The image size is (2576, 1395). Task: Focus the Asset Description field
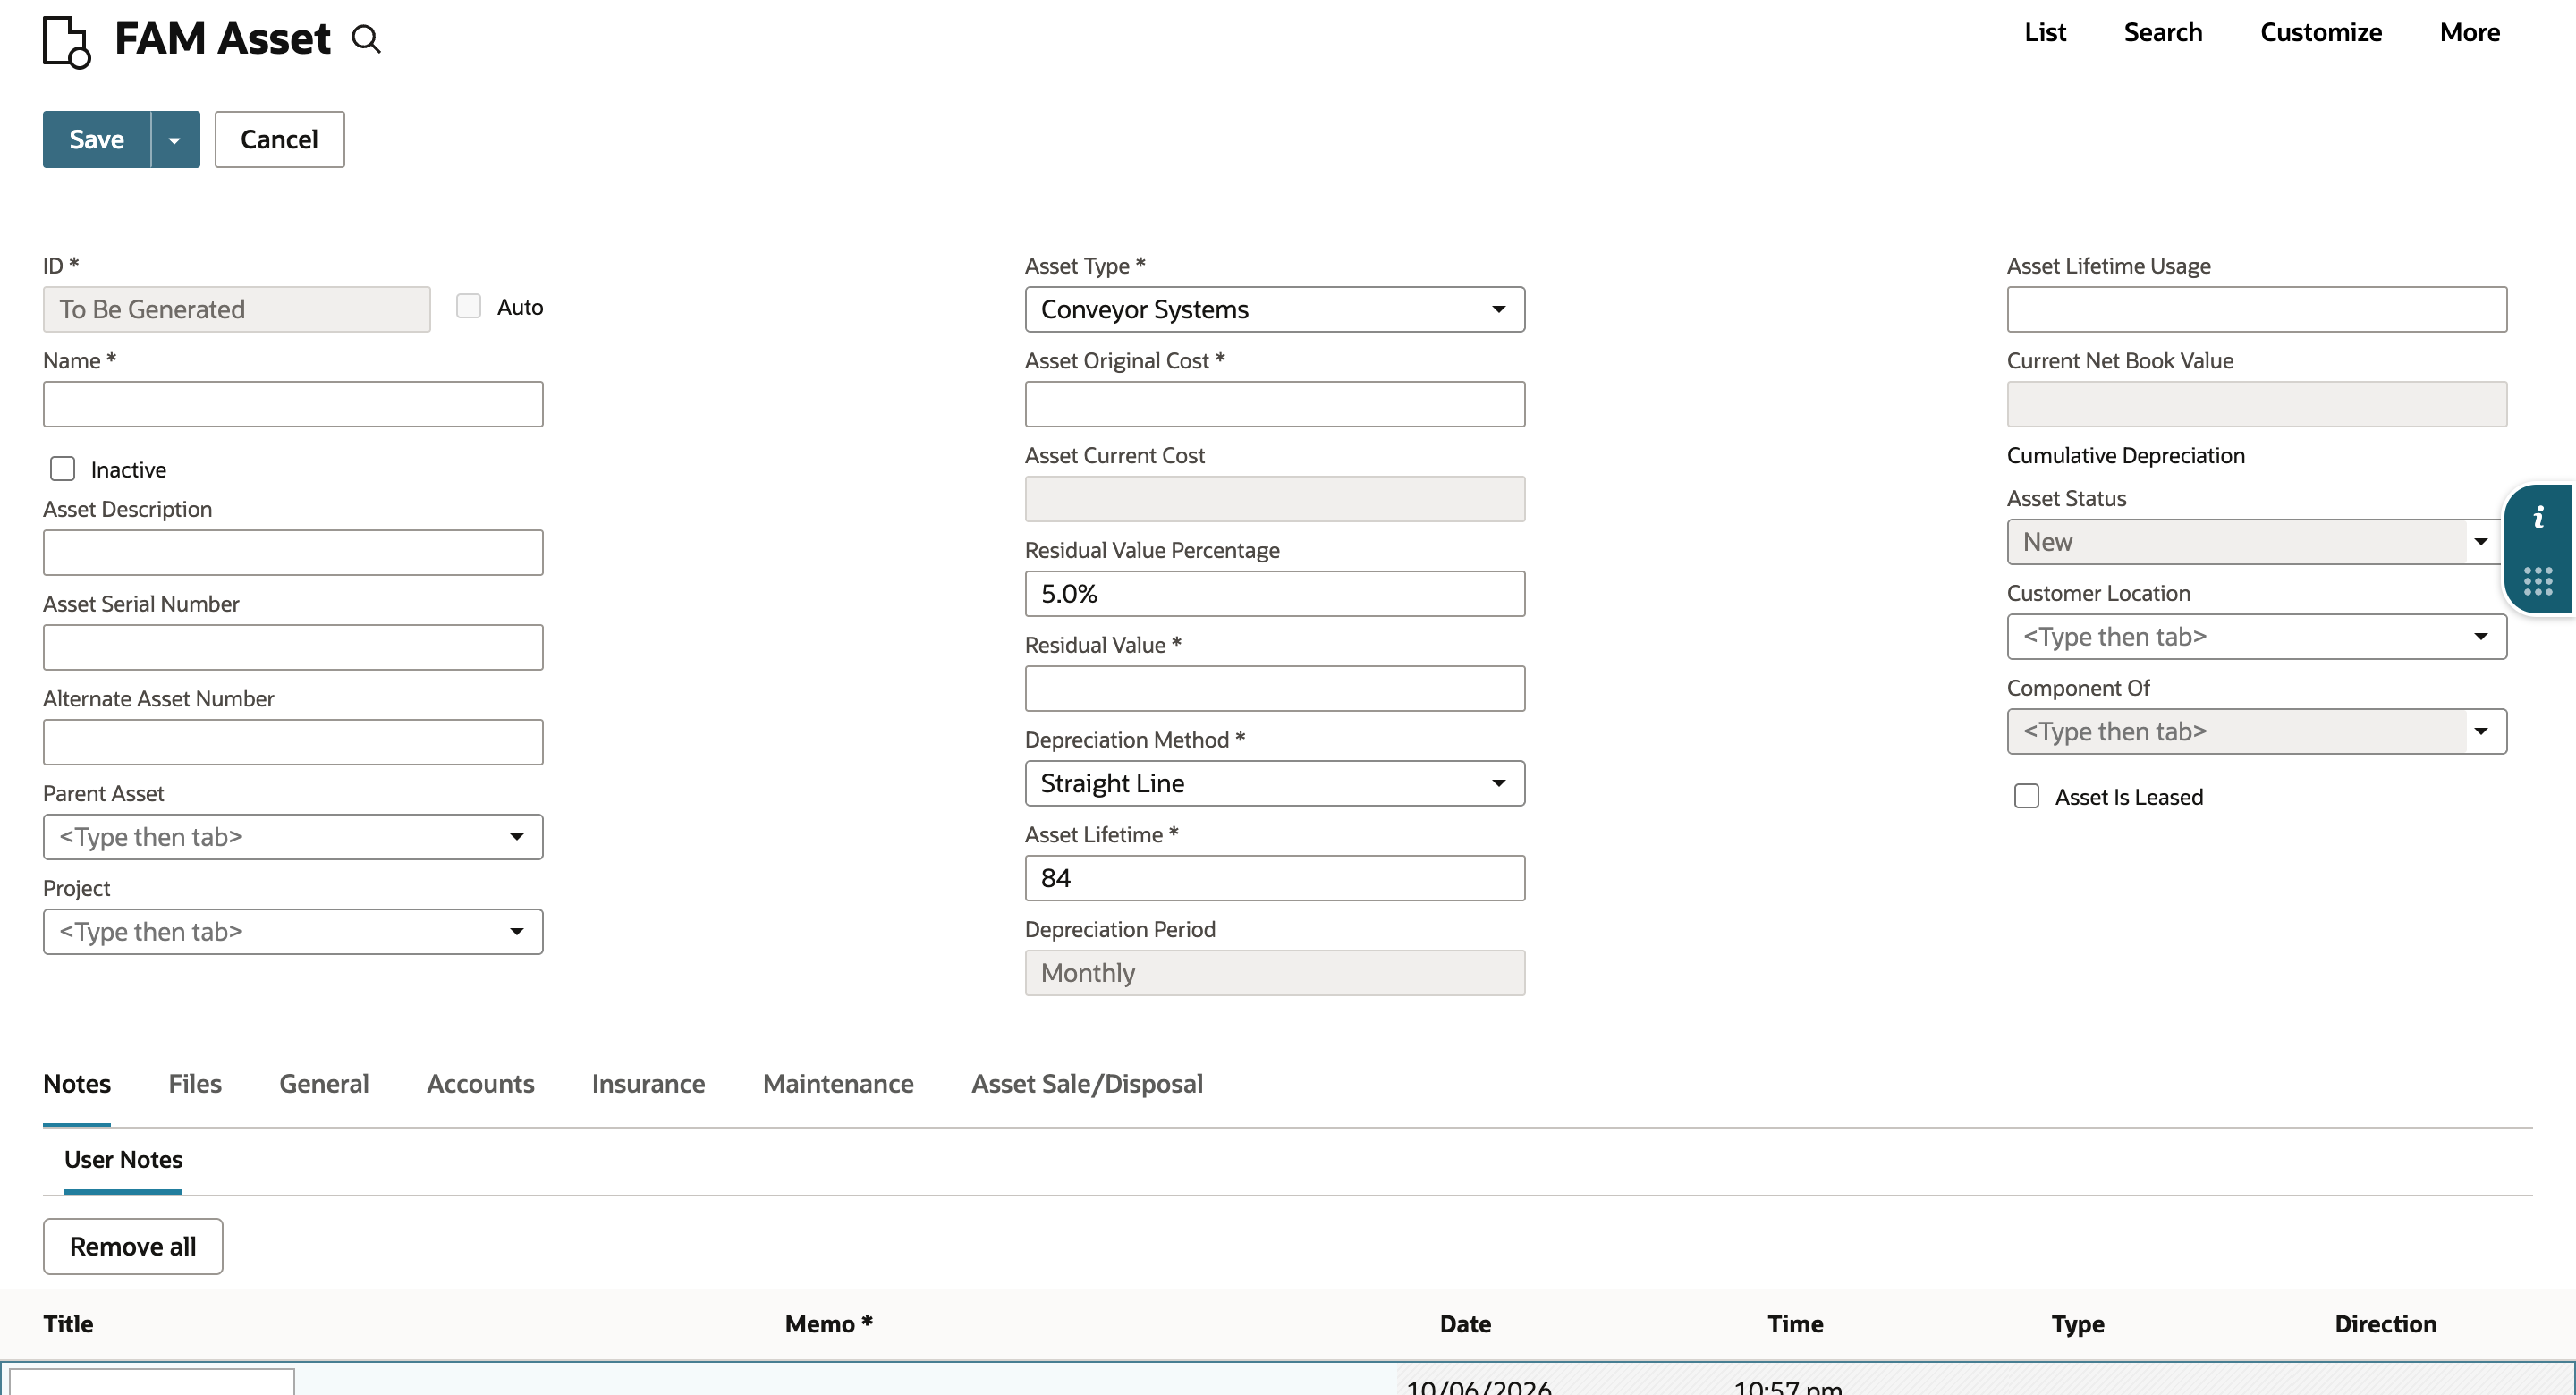[293, 553]
